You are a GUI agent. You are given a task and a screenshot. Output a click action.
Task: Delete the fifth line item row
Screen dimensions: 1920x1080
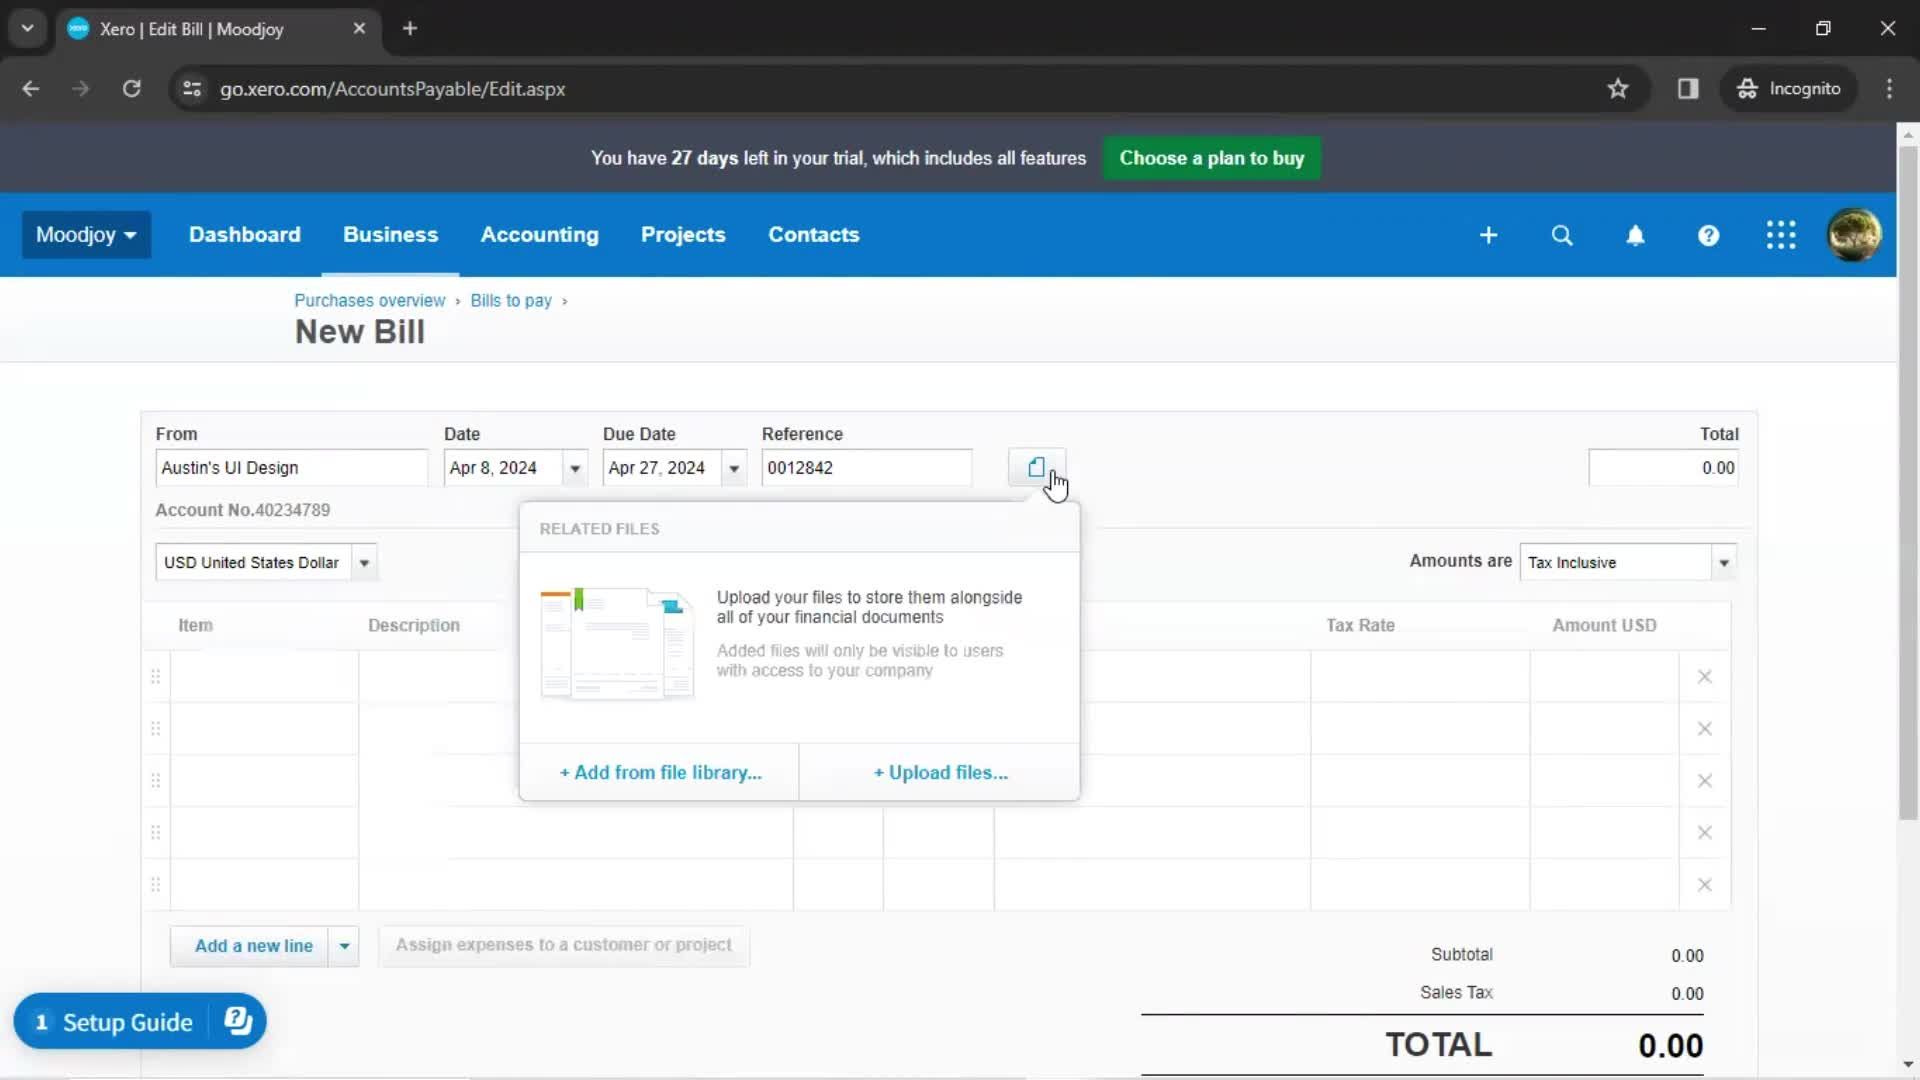[x=1705, y=885]
